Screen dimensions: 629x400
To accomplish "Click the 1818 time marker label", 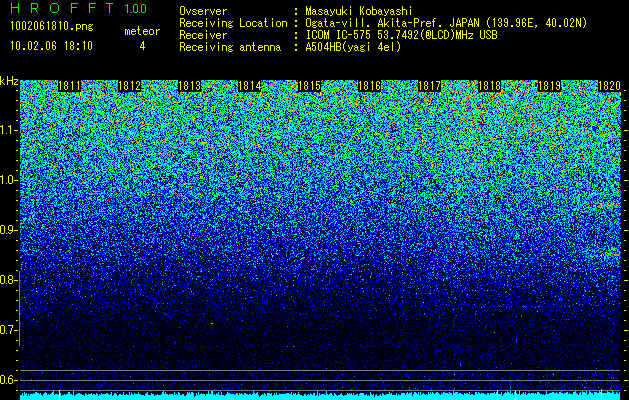I will coord(489,86).
